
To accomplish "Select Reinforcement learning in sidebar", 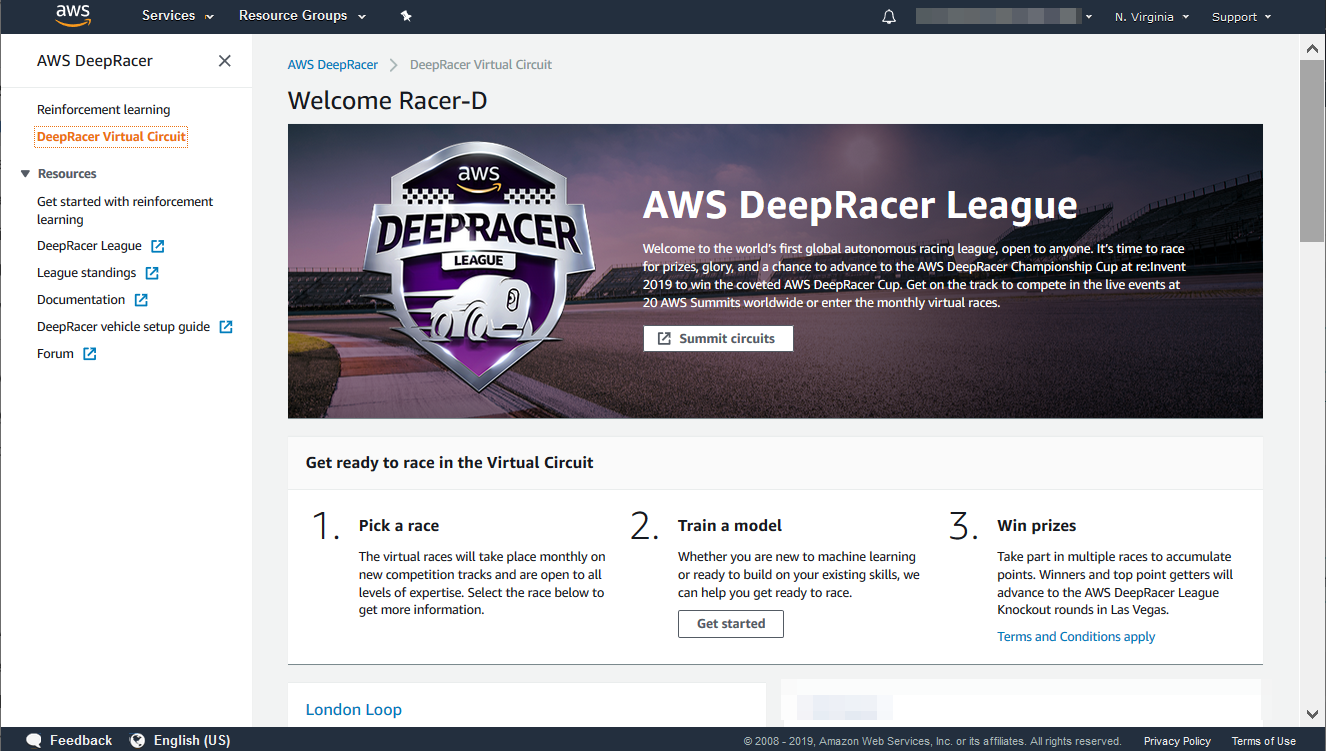I will tap(103, 110).
